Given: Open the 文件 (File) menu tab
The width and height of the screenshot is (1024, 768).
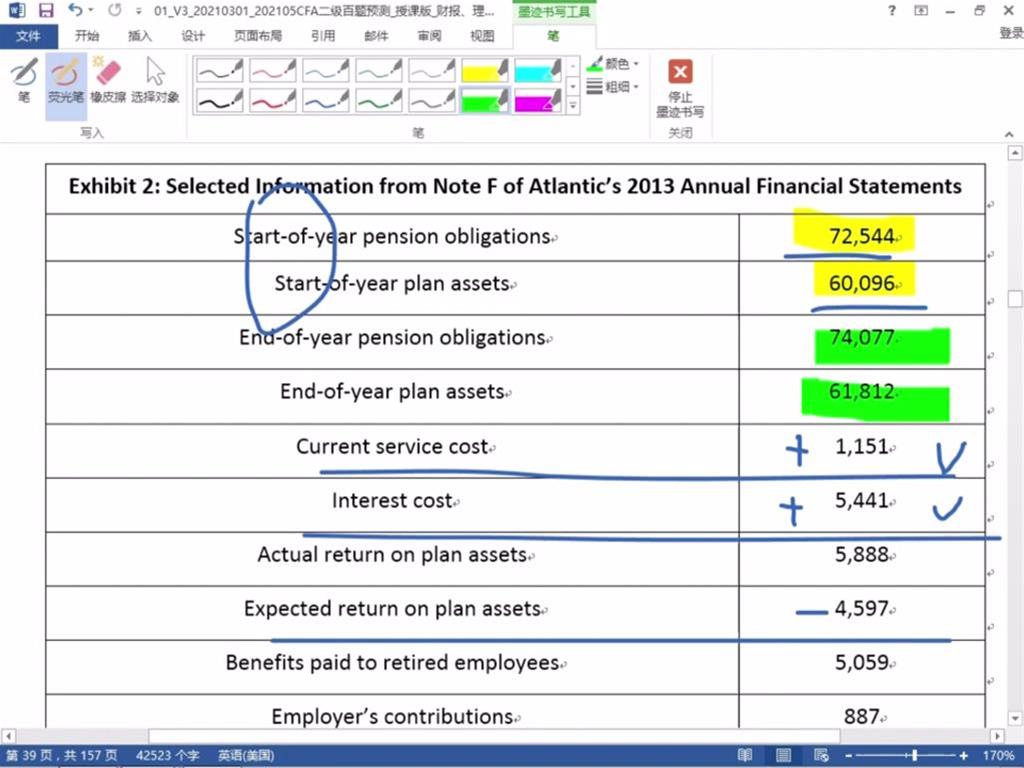Looking at the screenshot, I should point(29,36).
